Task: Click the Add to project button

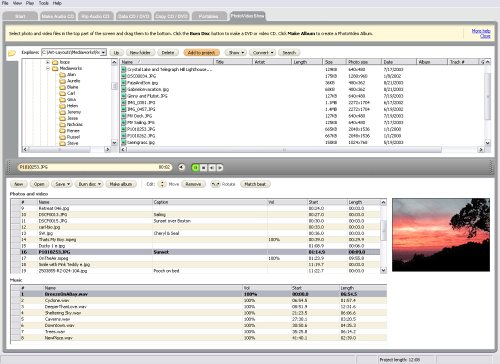Action: pyautogui.click(x=201, y=52)
